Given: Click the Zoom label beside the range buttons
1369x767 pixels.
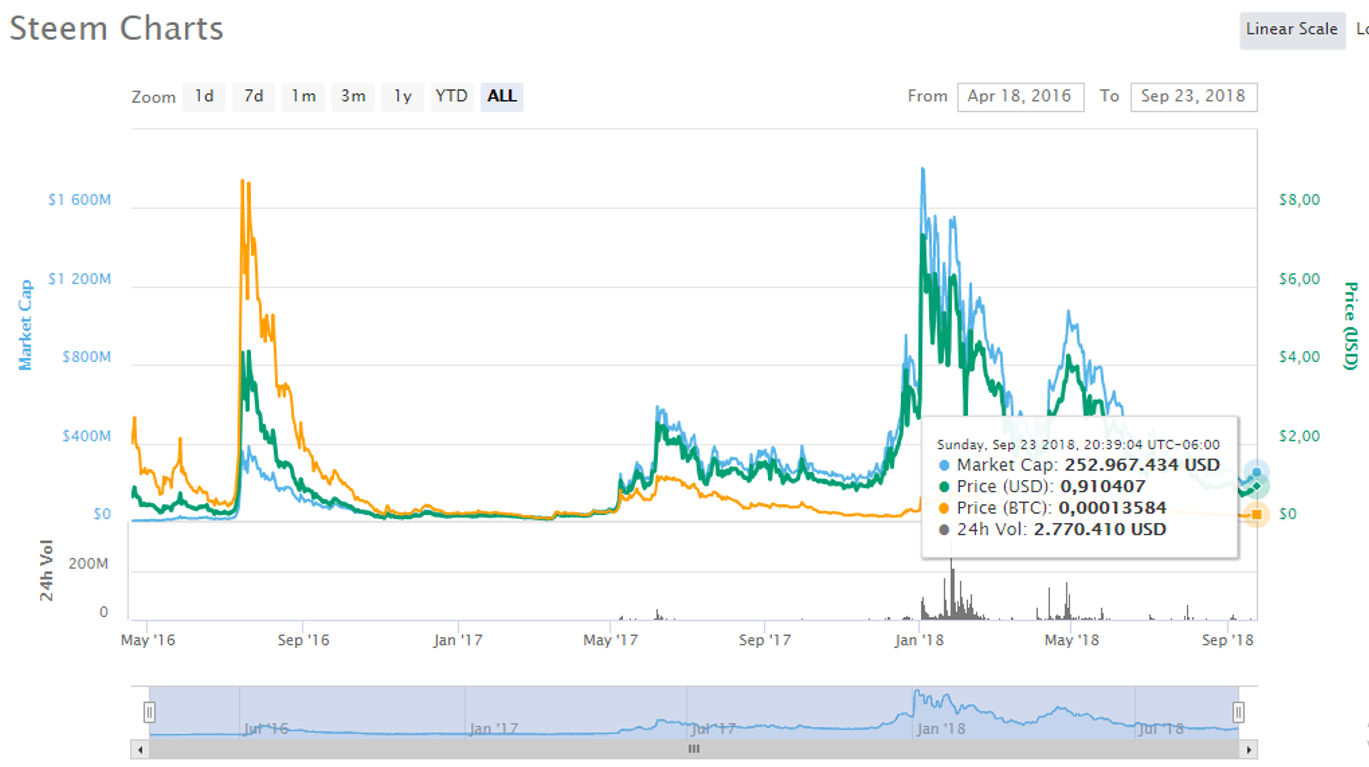Looking at the screenshot, I should [153, 97].
